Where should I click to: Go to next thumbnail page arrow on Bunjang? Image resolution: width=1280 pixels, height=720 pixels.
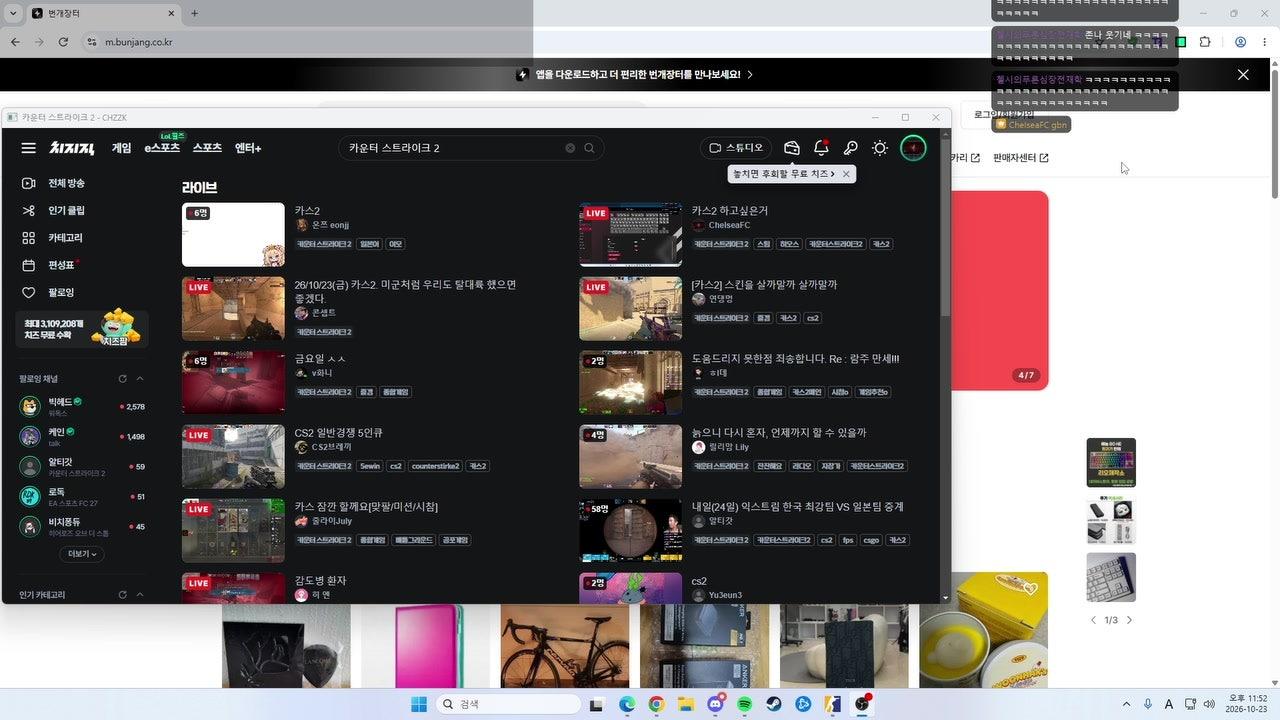coord(1130,620)
